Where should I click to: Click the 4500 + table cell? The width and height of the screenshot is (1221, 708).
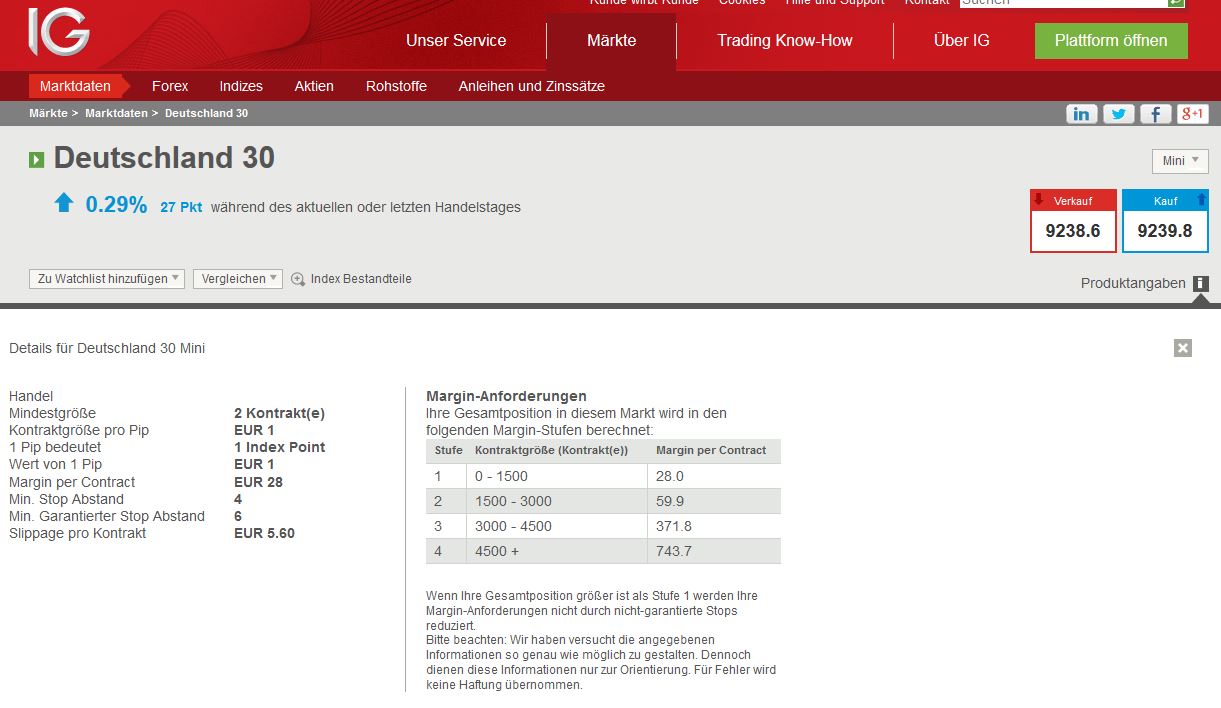pos(557,551)
